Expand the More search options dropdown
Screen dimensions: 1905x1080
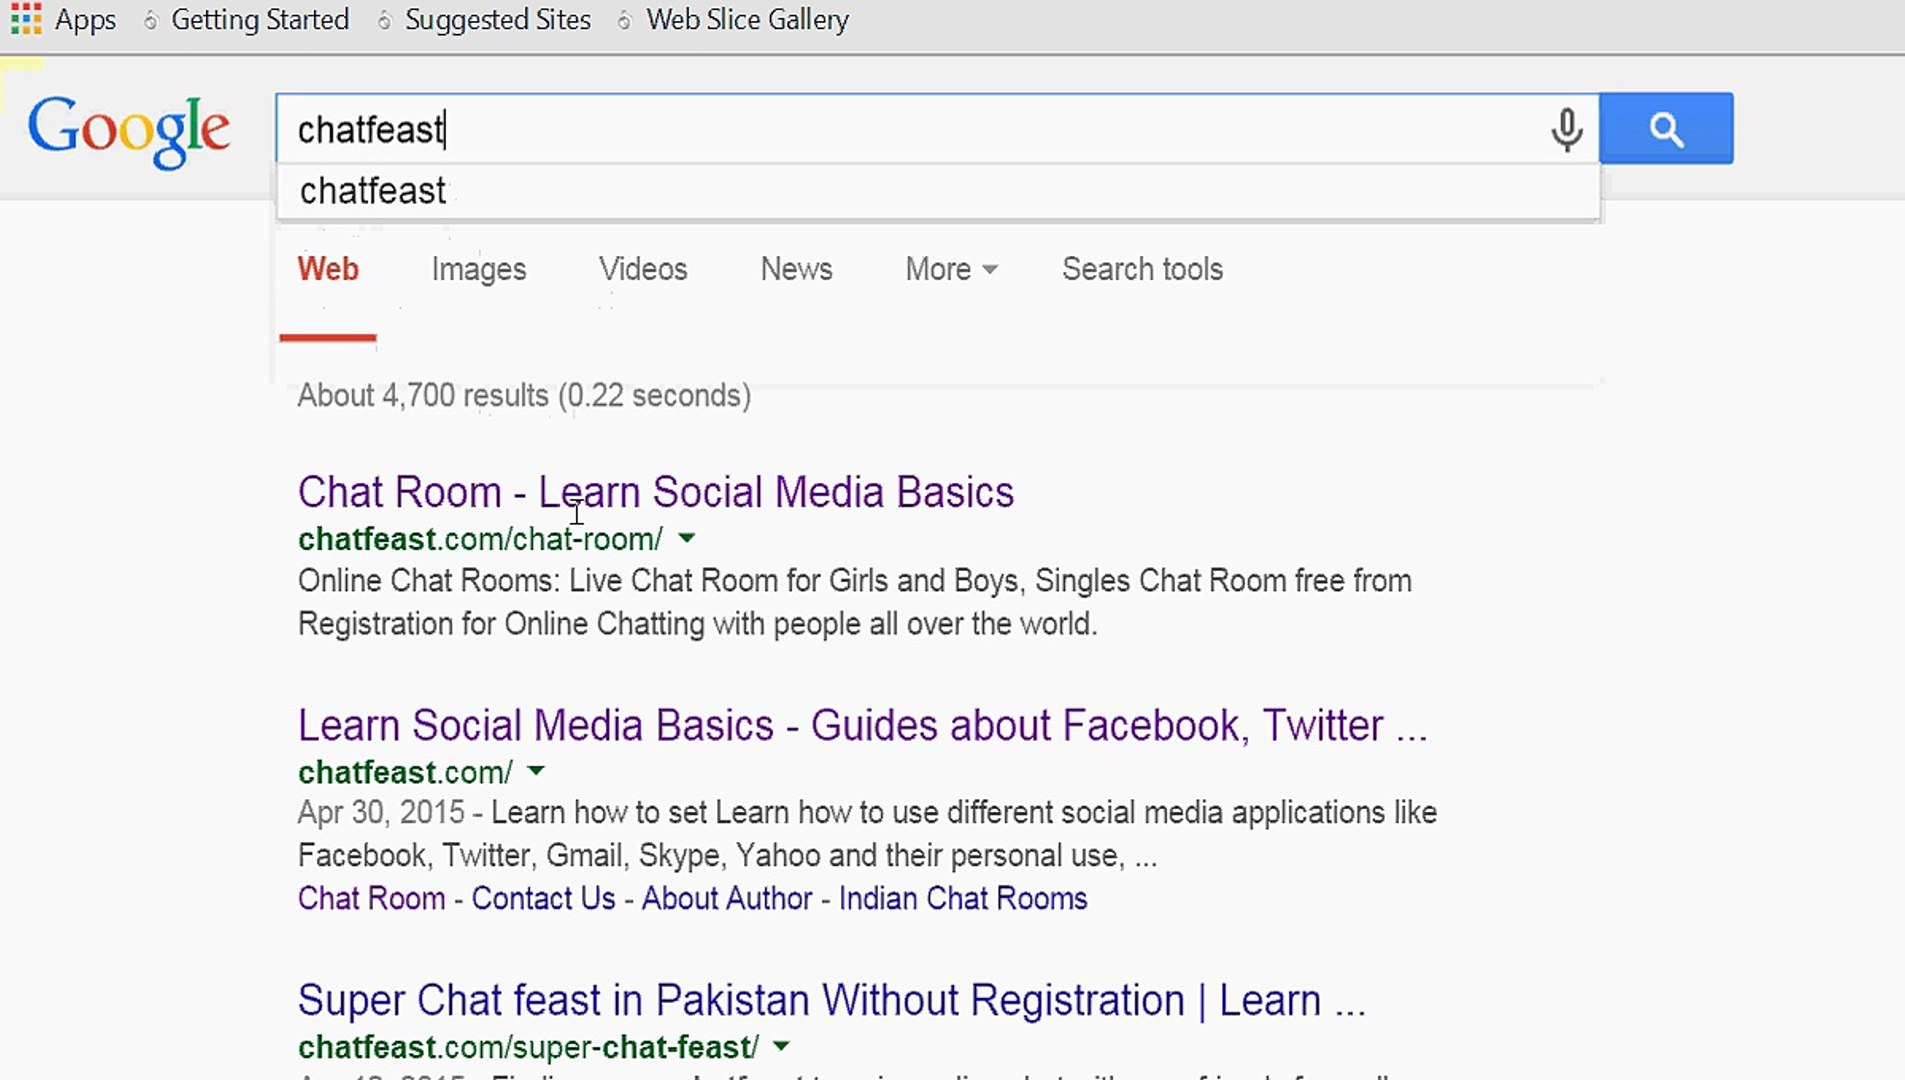950,269
